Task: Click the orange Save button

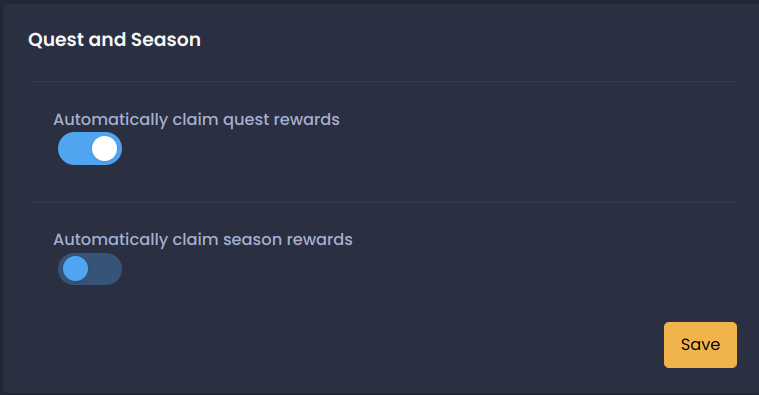Action: click(700, 345)
